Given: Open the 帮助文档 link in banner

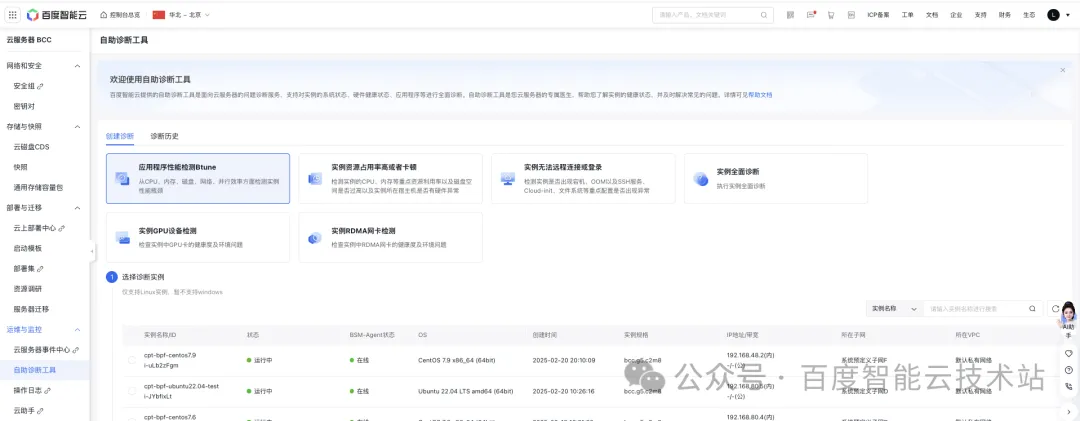Looking at the screenshot, I should coord(760,95).
